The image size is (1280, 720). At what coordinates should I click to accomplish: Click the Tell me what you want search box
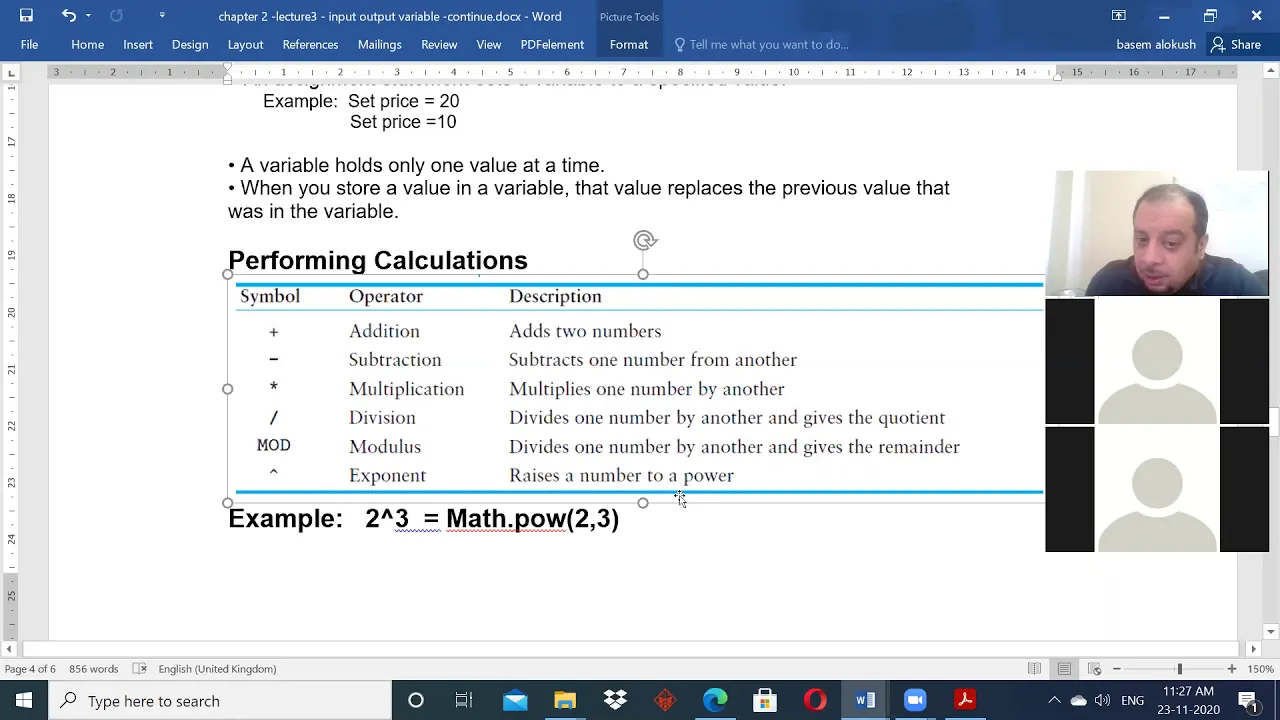click(760, 44)
